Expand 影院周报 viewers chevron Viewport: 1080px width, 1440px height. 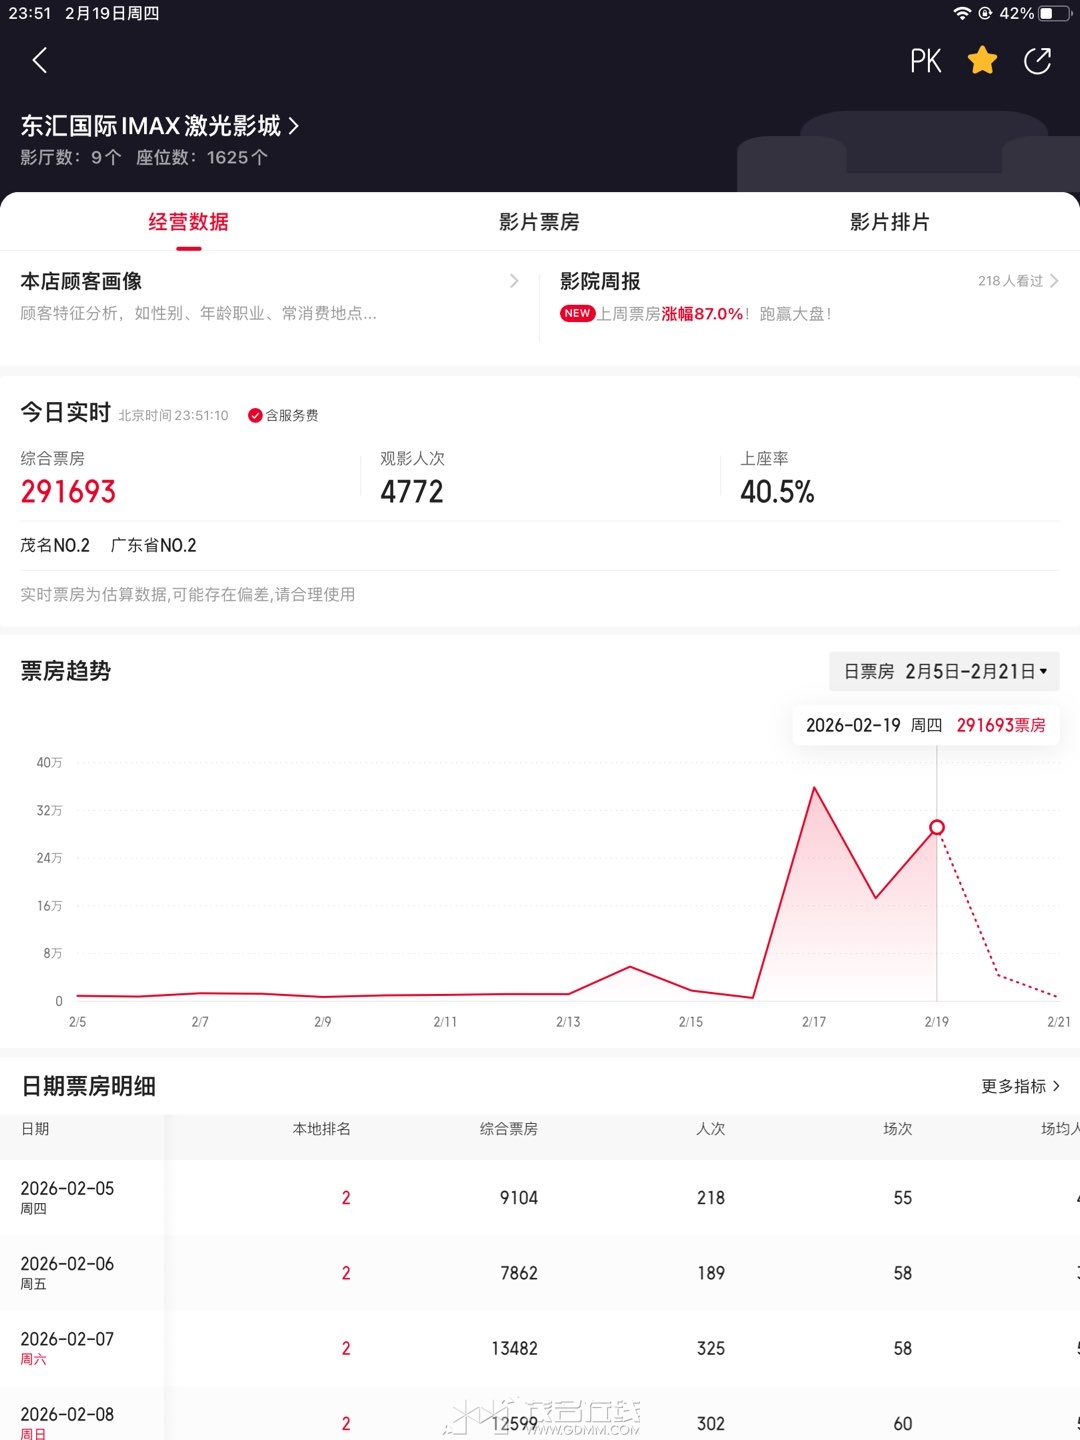1054,281
